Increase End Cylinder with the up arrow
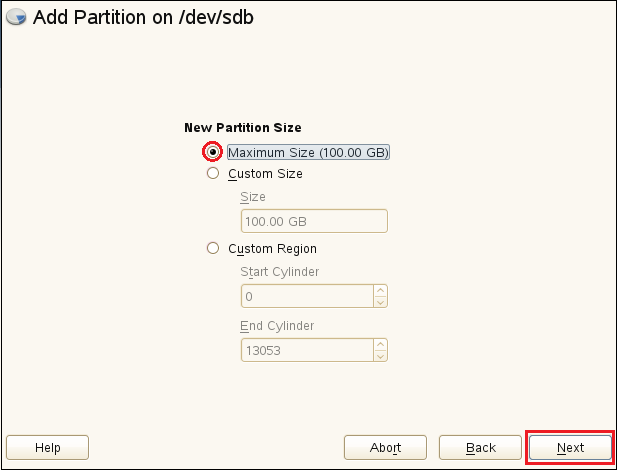Viewport: 617px width, 470px height. (x=380, y=345)
